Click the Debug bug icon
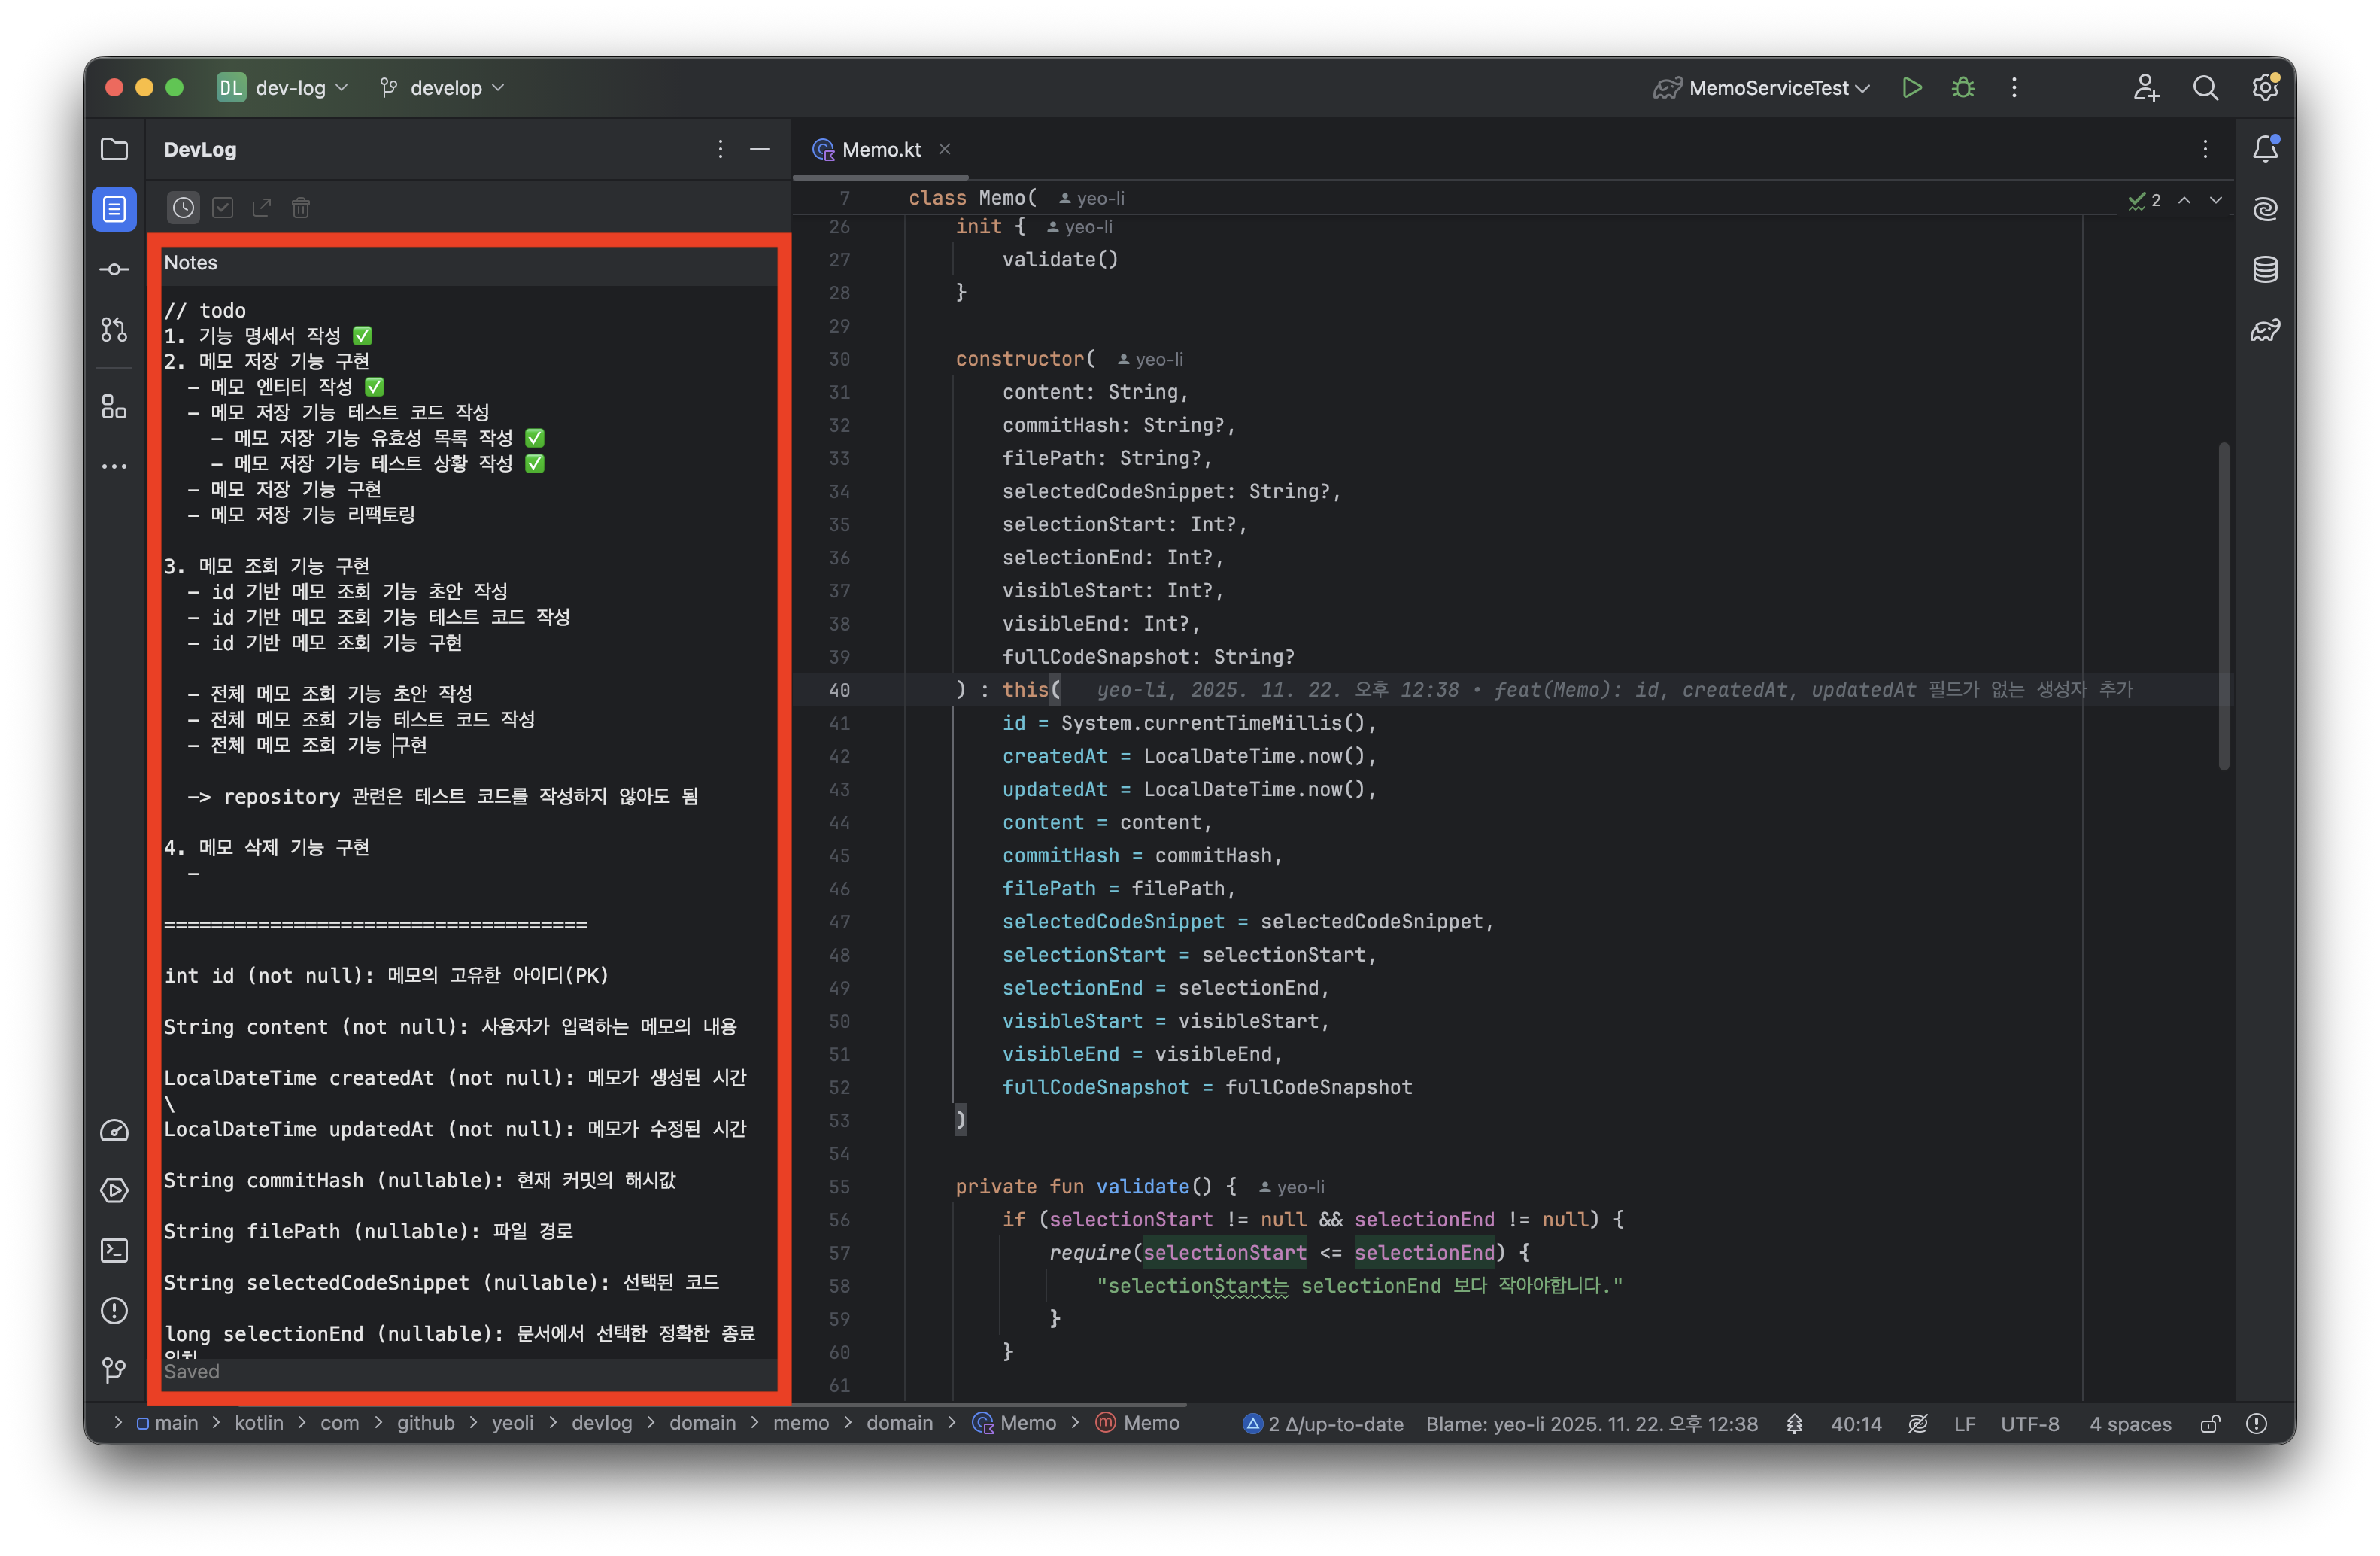The width and height of the screenshot is (2380, 1556). [1962, 88]
